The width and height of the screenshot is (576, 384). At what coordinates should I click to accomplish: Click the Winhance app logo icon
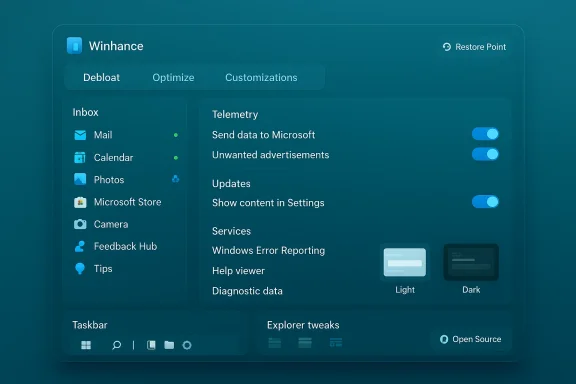click(75, 46)
